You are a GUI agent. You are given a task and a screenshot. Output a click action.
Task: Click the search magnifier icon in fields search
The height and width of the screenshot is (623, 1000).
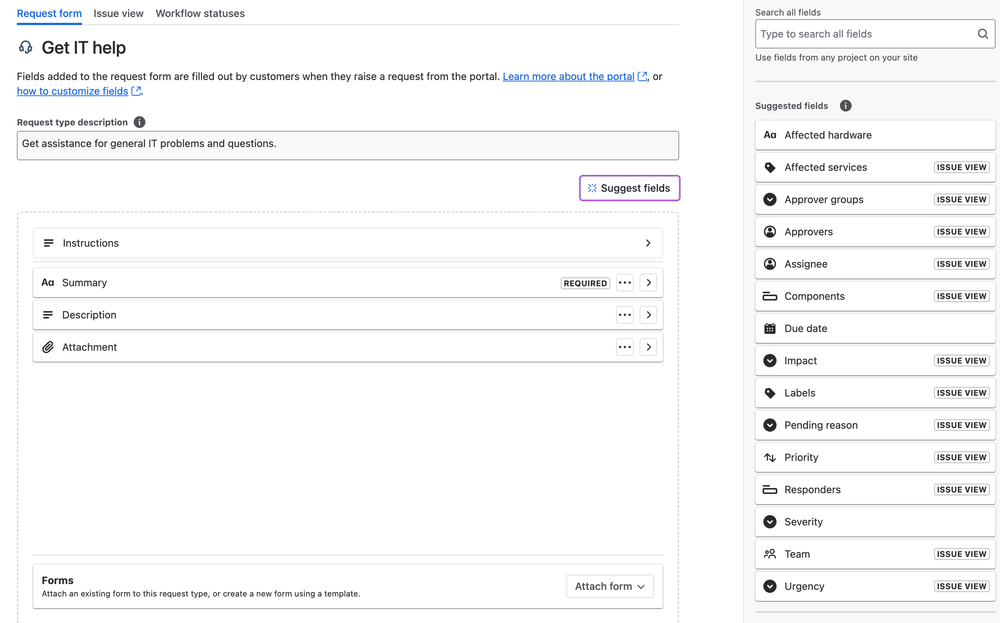(983, 34)
